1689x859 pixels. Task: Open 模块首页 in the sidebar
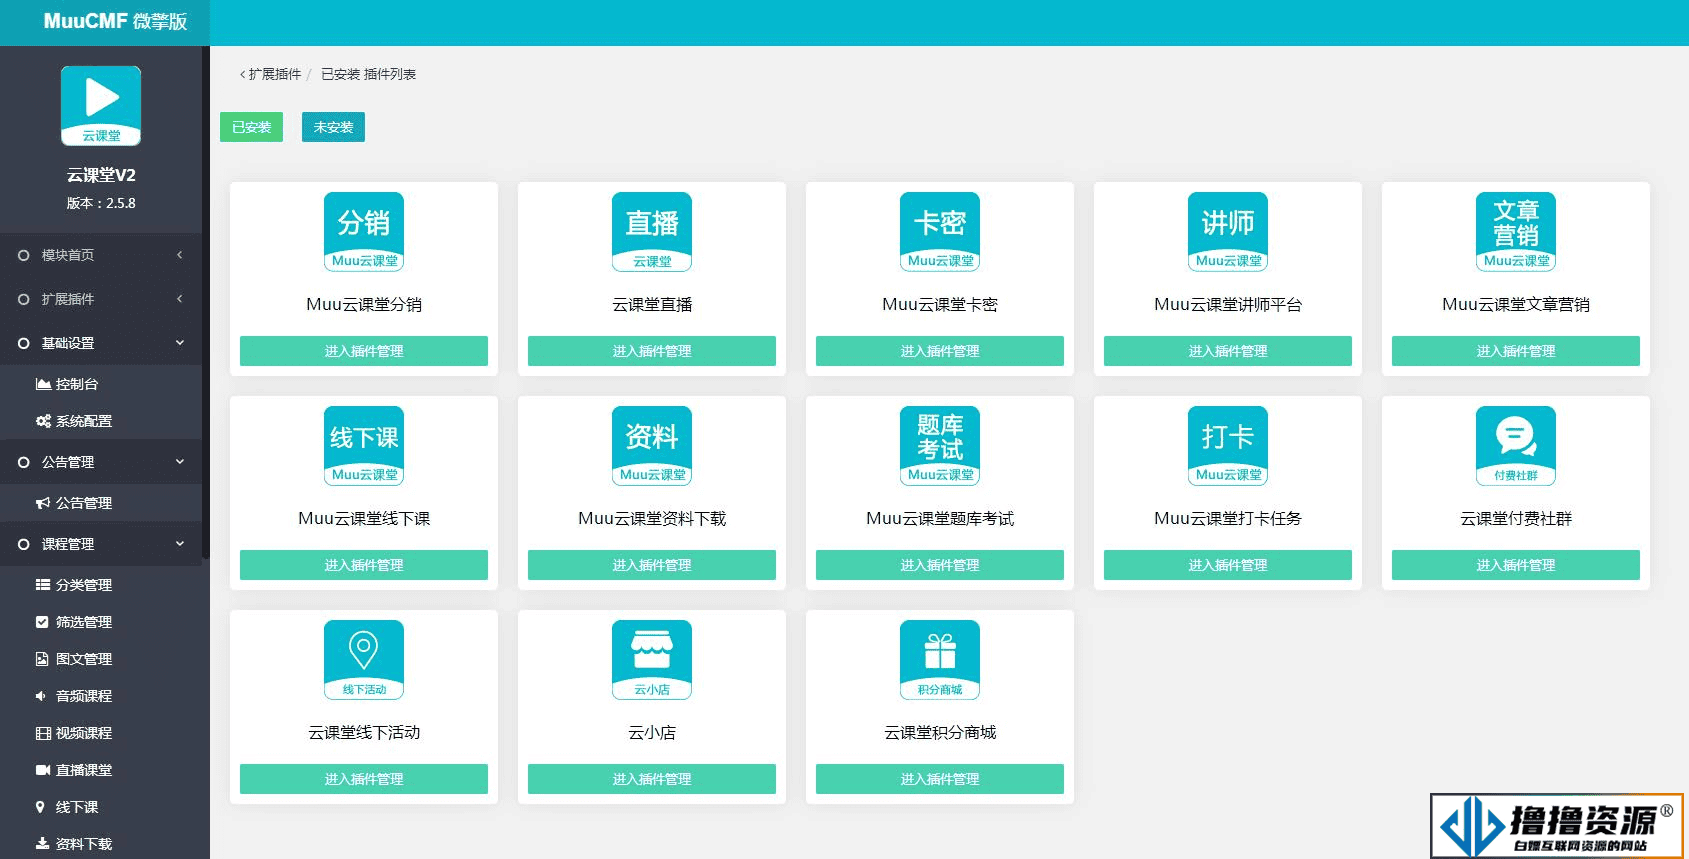101,255
